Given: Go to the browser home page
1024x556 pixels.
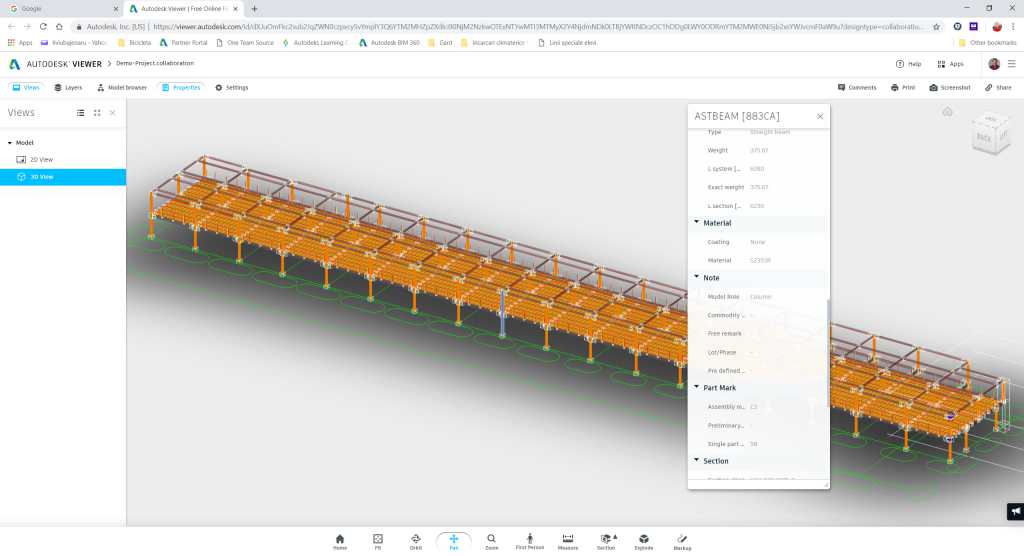Looking at the screenshot, I should tap(59, 27).
